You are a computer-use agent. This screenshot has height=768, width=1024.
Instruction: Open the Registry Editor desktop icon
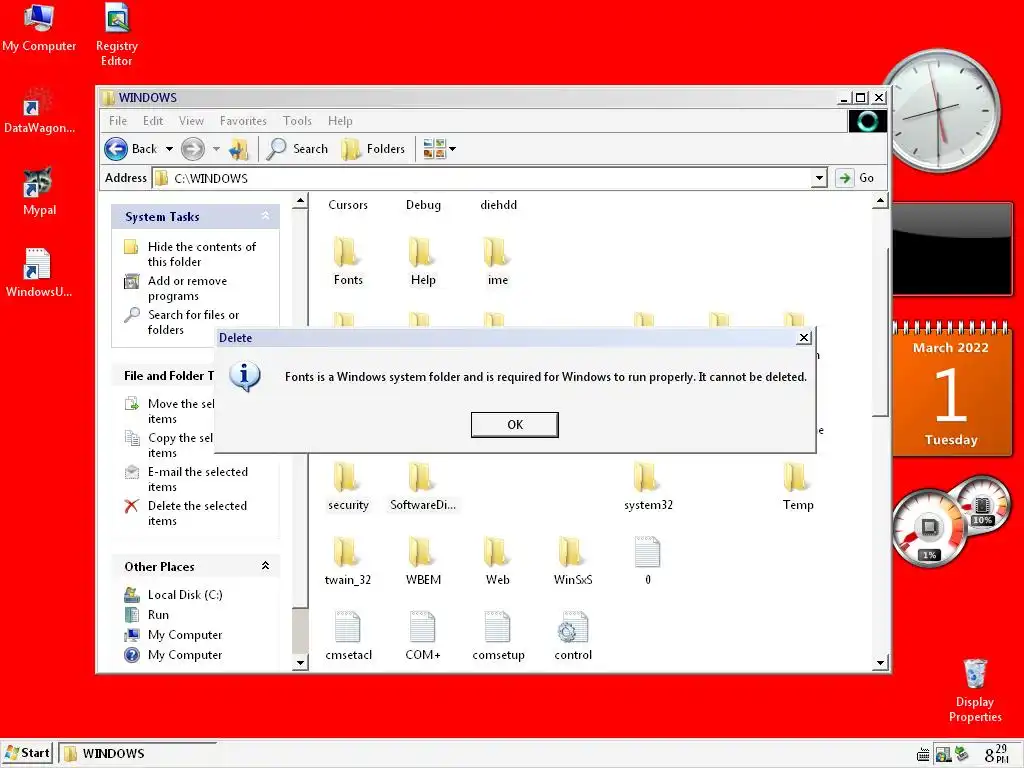(116, 35)
